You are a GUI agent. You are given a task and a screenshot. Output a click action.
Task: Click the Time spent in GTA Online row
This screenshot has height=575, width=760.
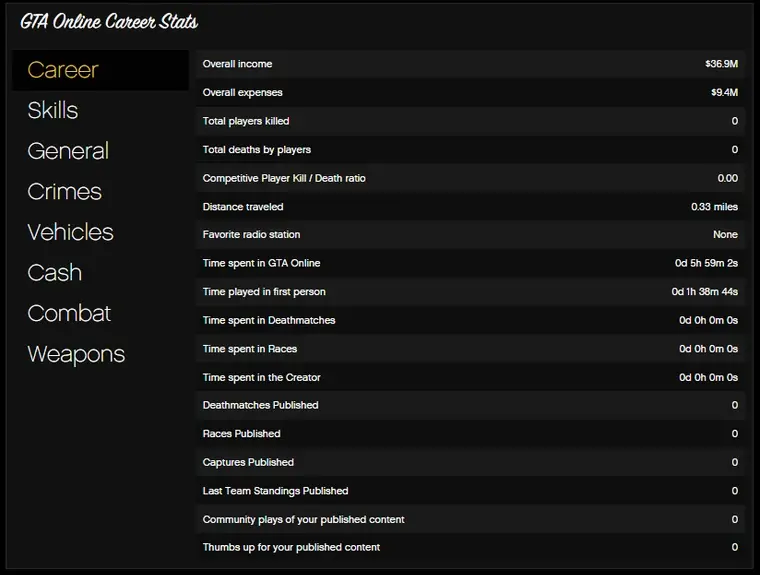tap(470, 263)
